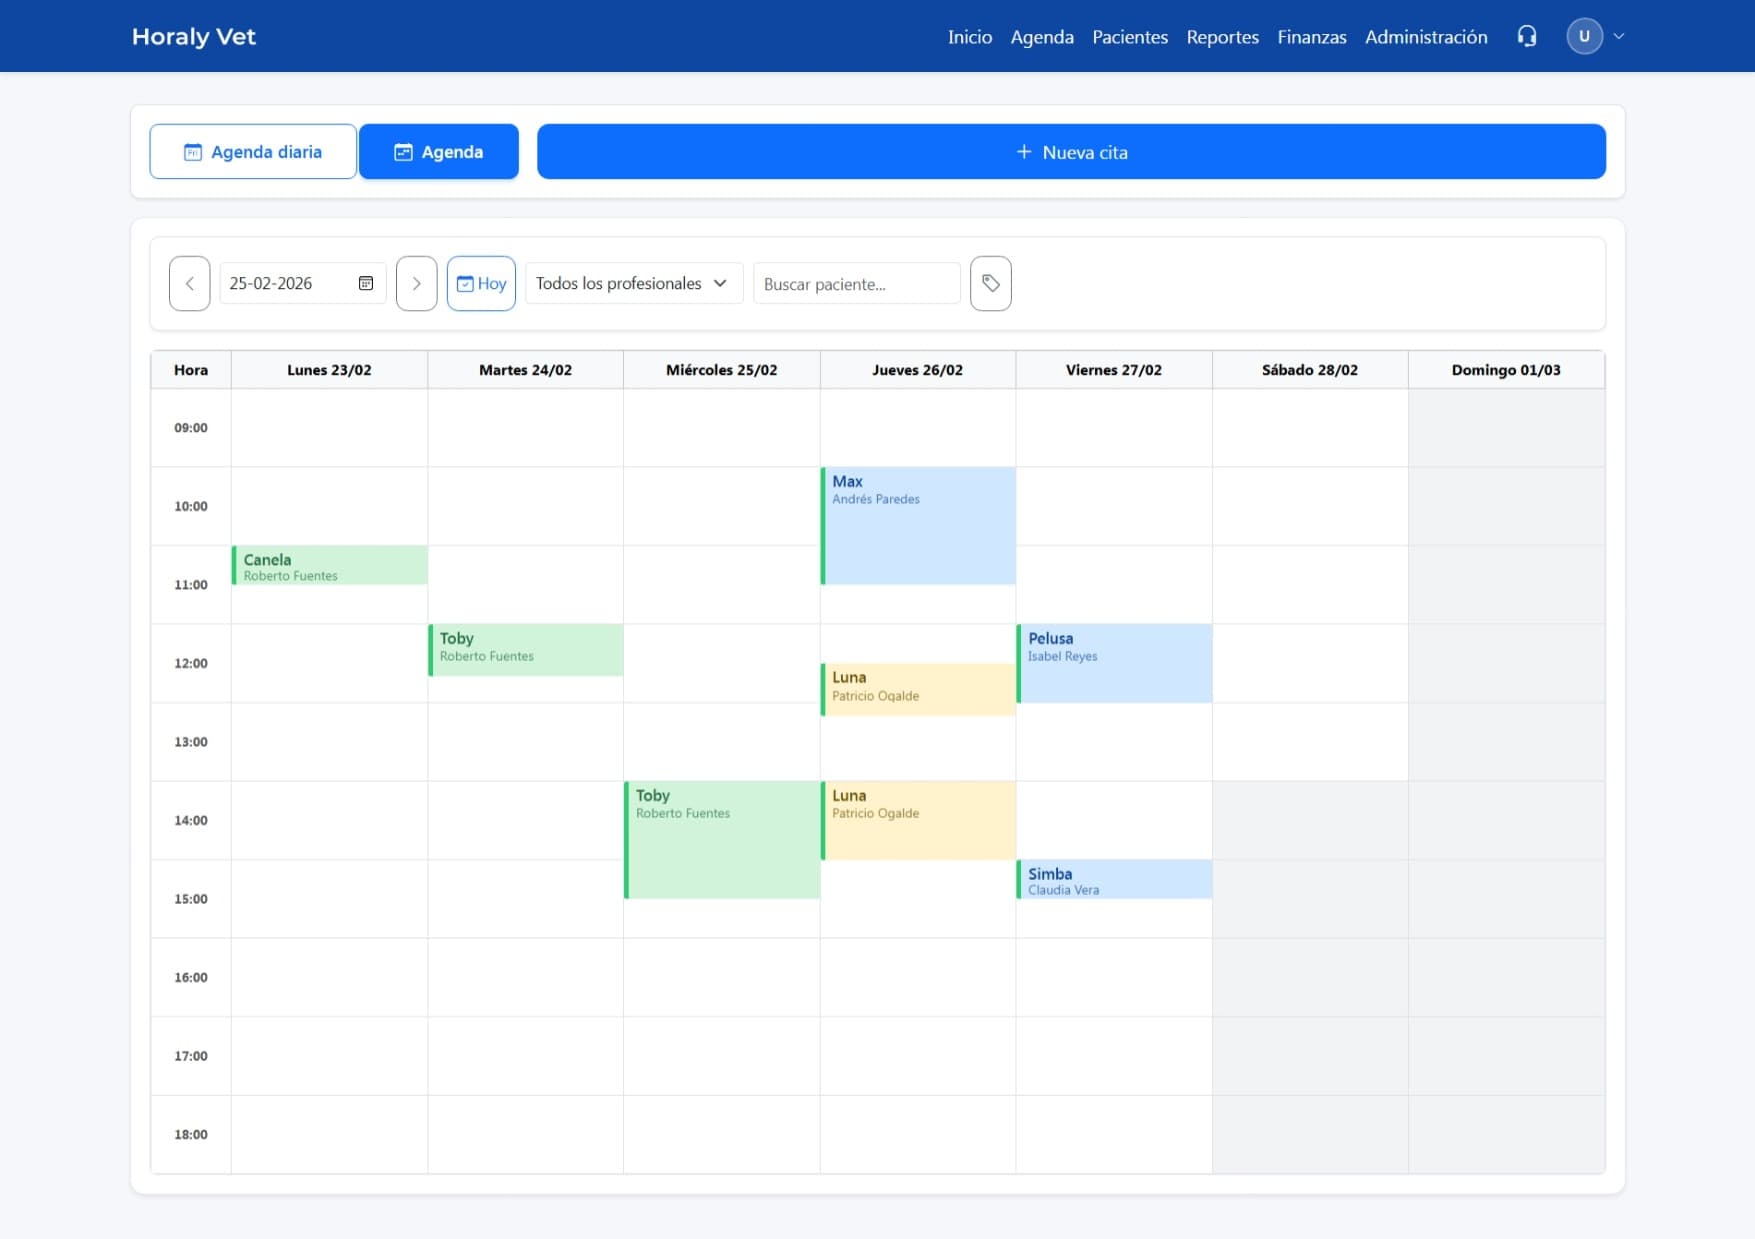Click the calendar icon in the date field
Image resolution: width=1755 pixels, height=1239 pixels.
click(366, 283)
